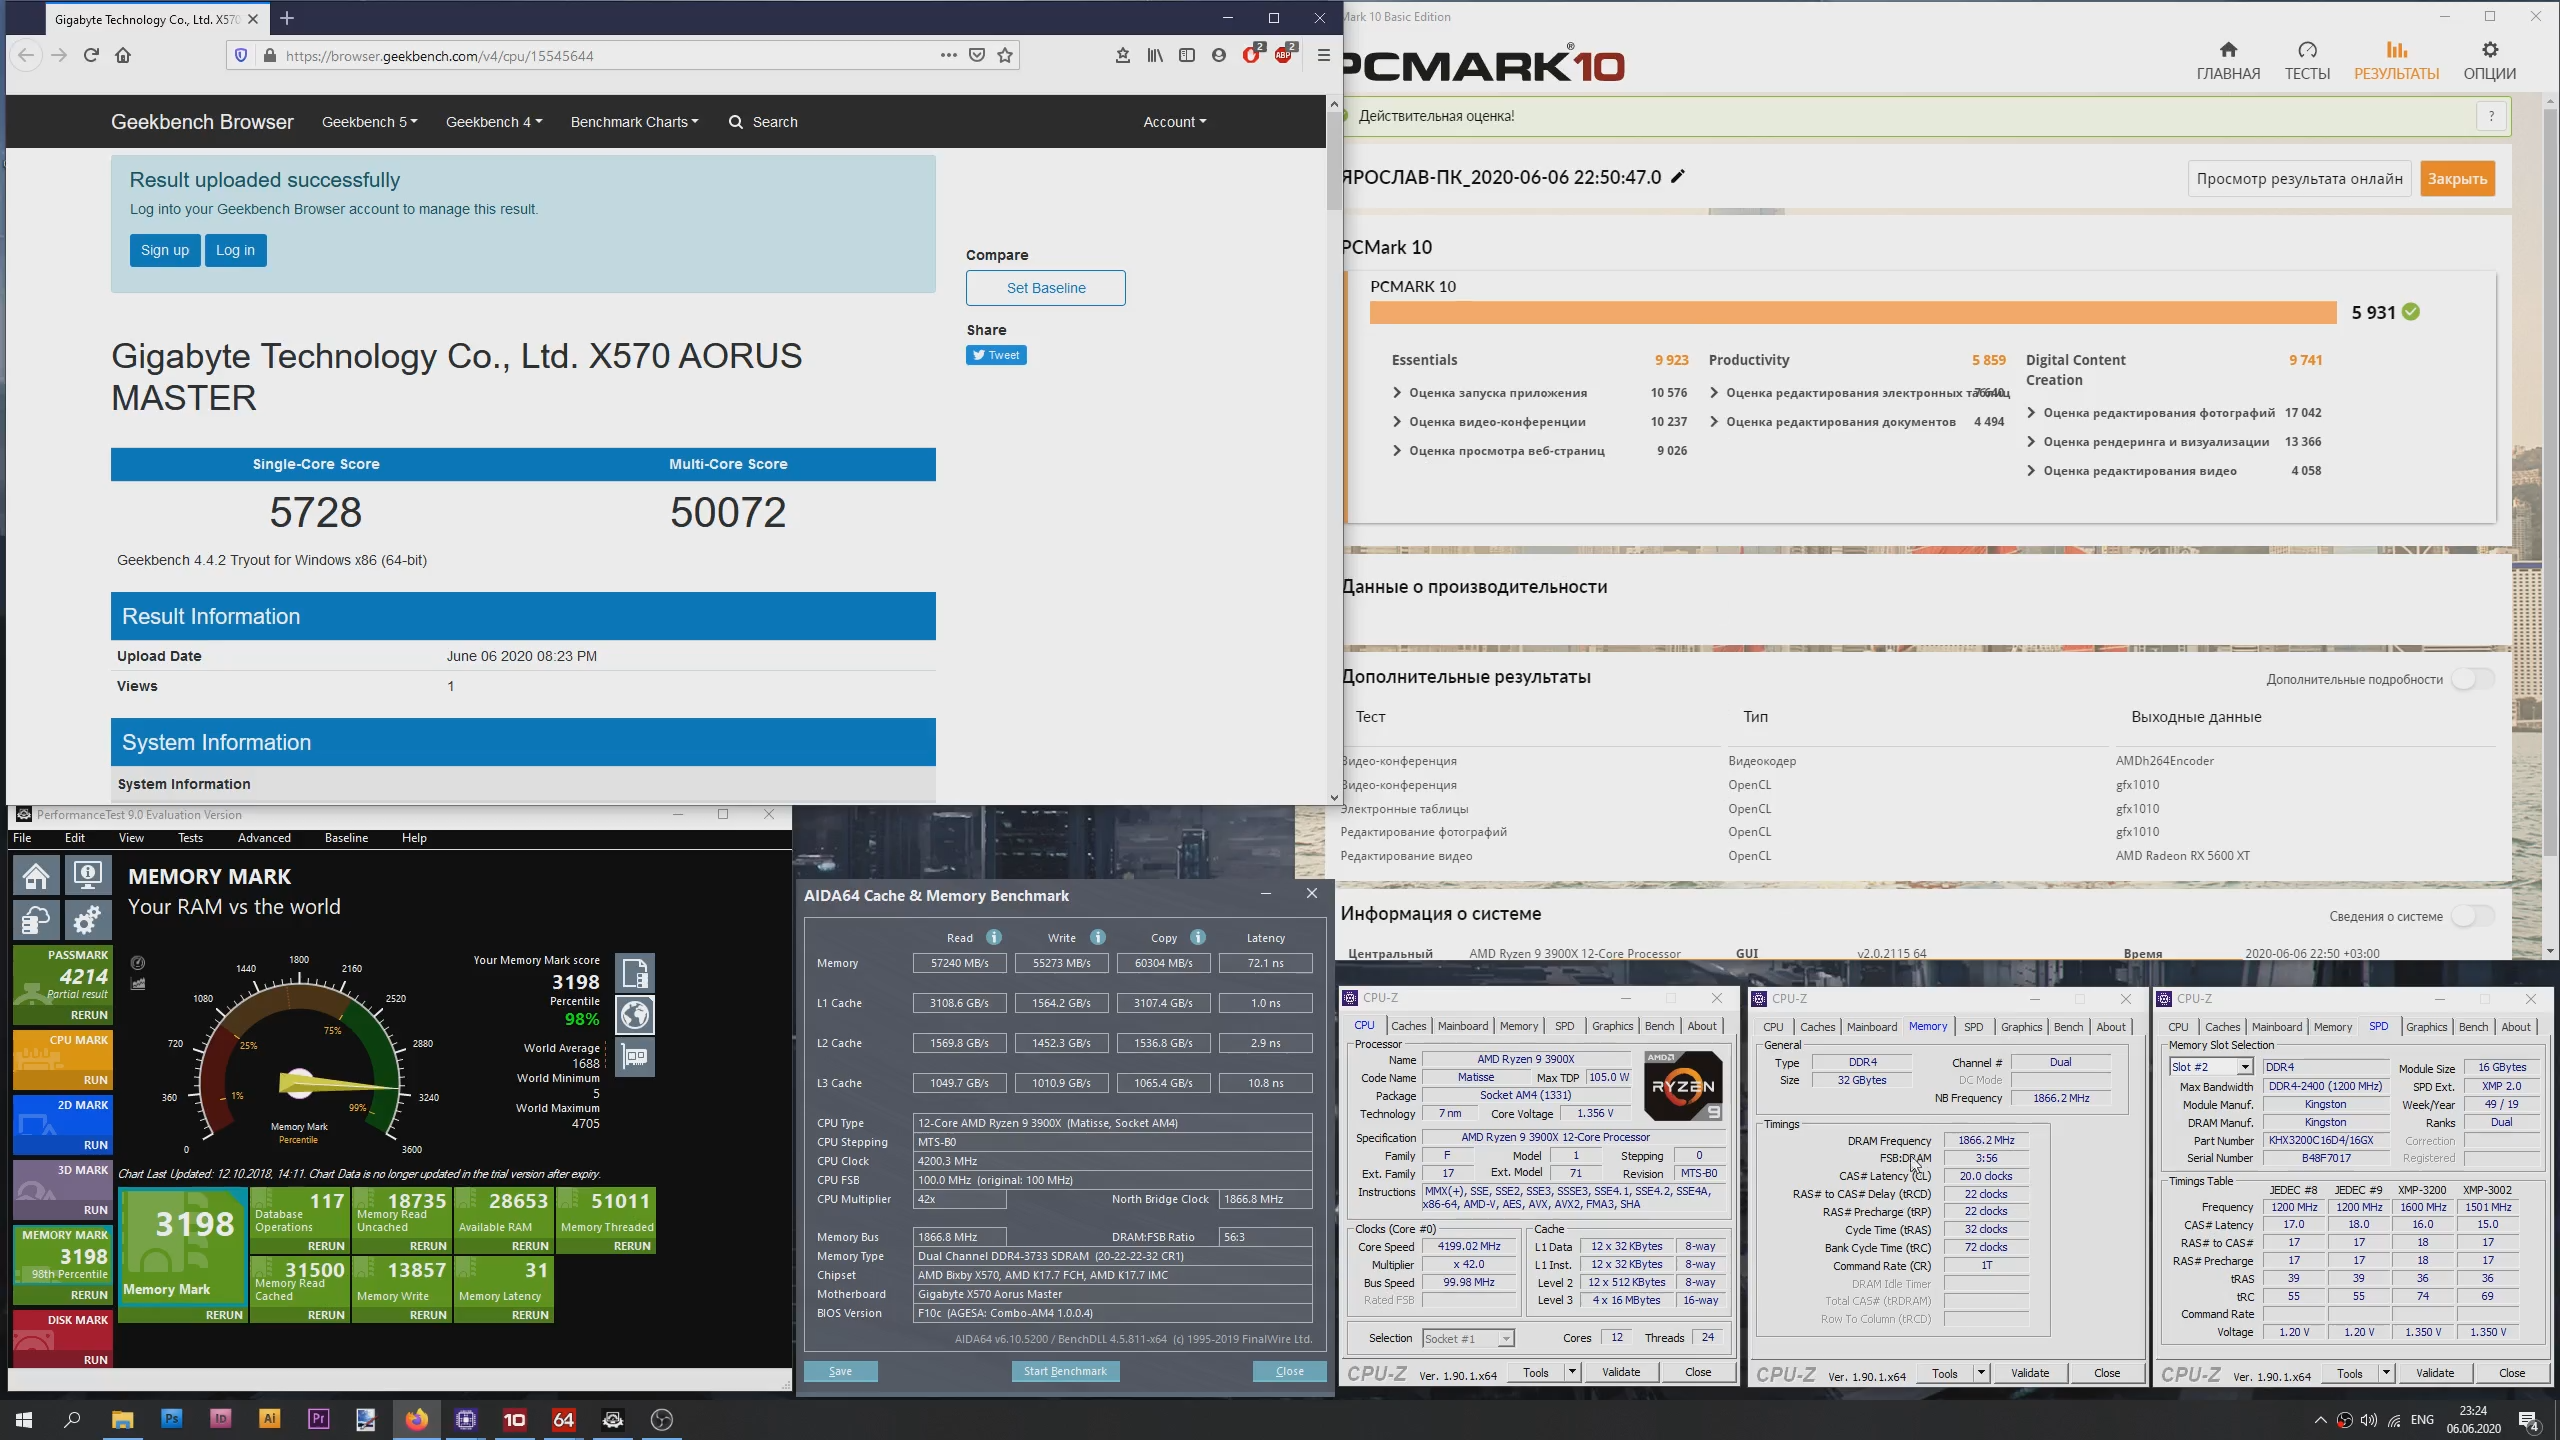2560x1440 pixels.
Task: Open the PerformanceTest system information icon
Action: 88,877
